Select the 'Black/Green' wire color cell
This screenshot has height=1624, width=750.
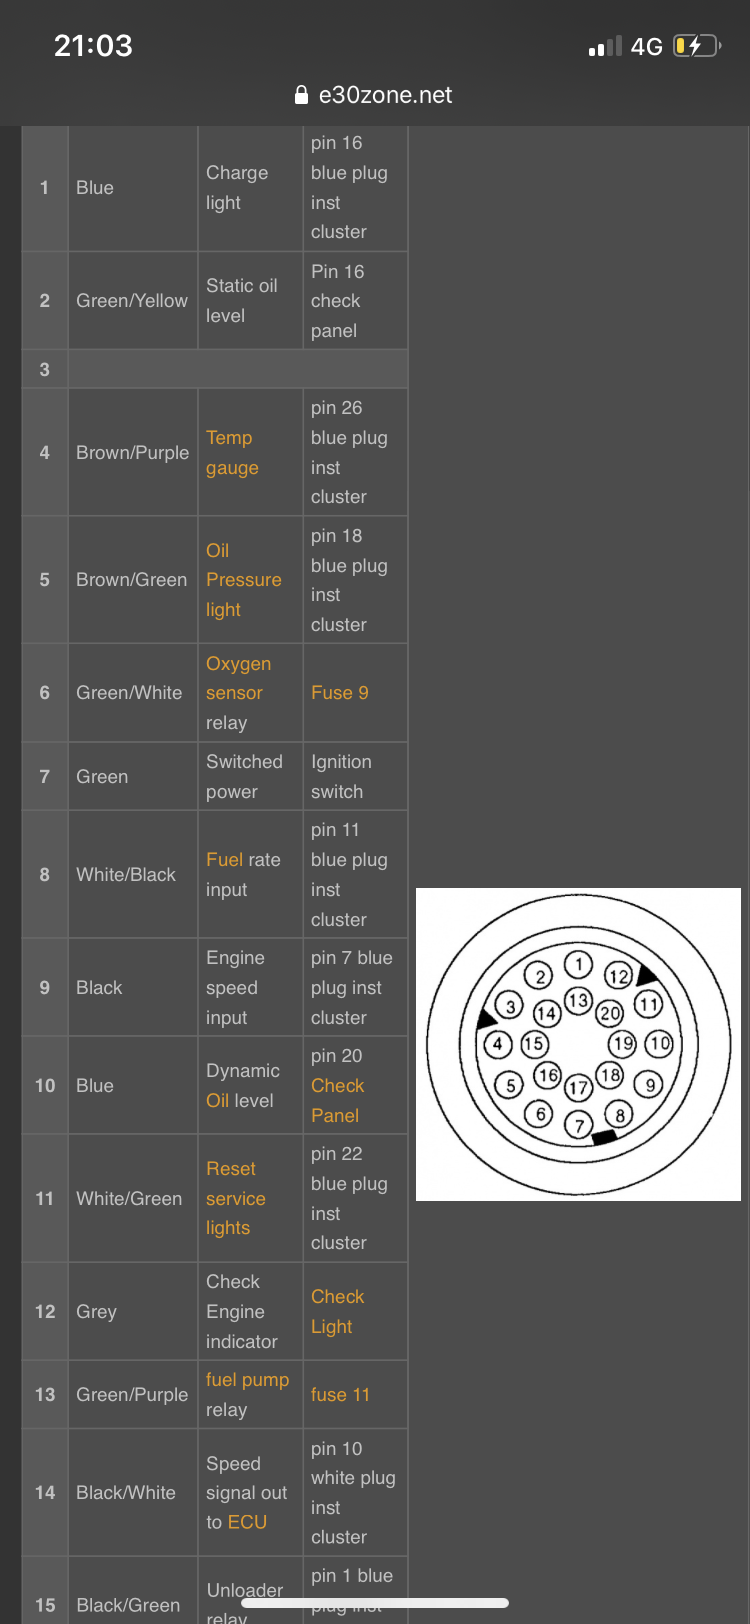click(132, 1591)
